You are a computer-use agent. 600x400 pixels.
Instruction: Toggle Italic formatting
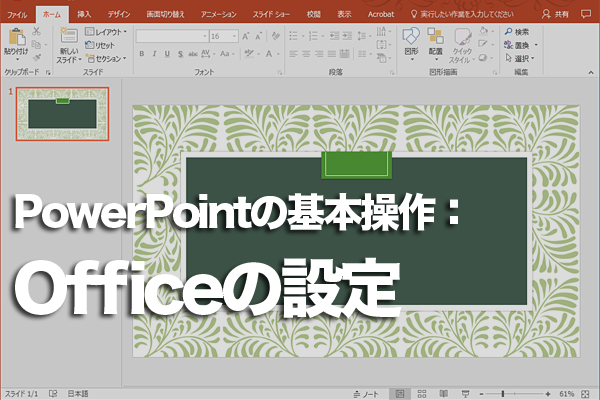(155, 54)
